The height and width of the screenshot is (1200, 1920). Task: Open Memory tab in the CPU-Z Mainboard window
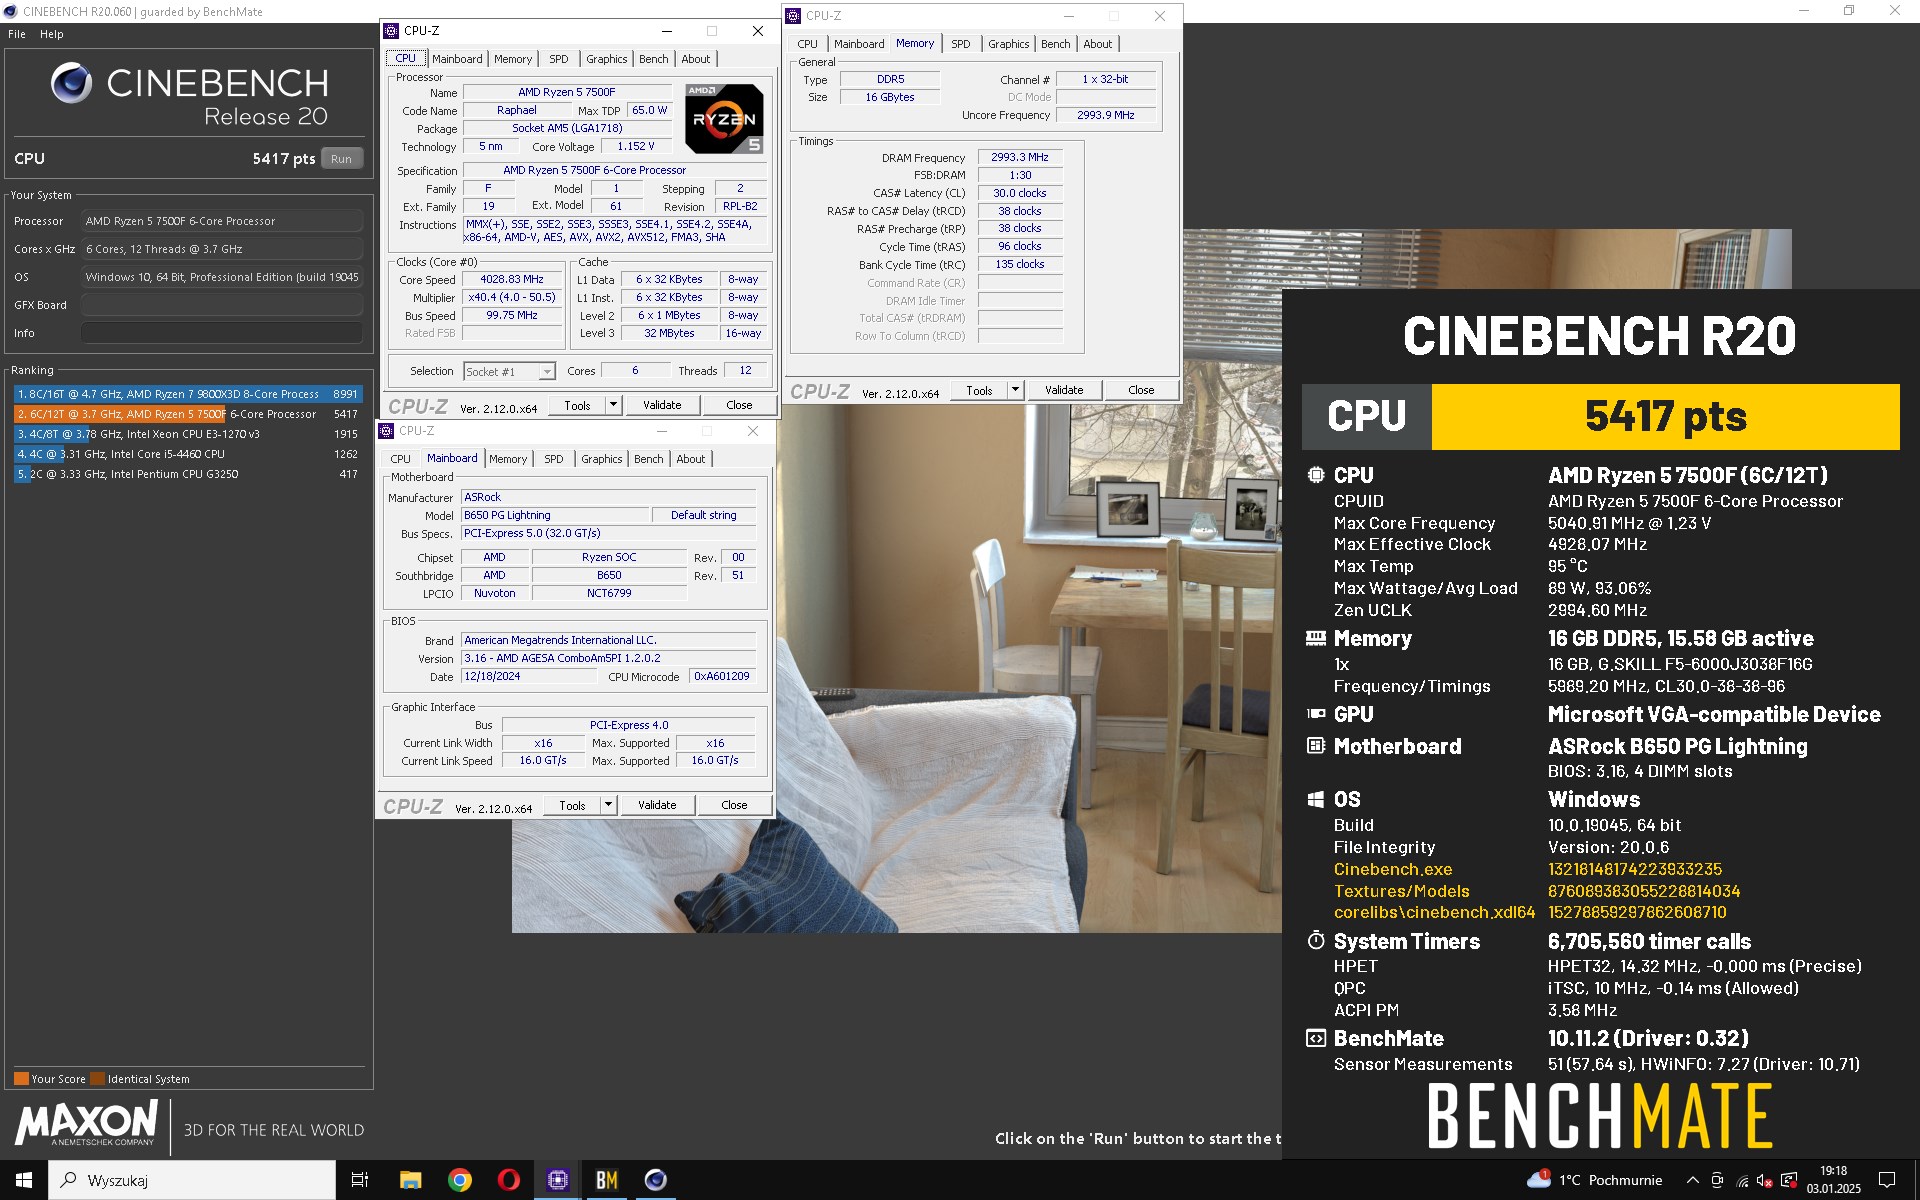point(508,459)
